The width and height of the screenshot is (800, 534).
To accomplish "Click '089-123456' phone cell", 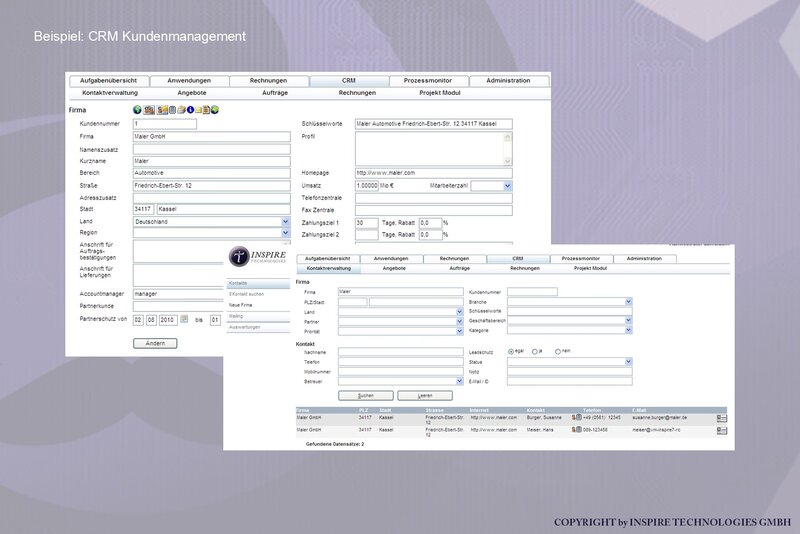I will pyautogui.click(x=595, y=430).
